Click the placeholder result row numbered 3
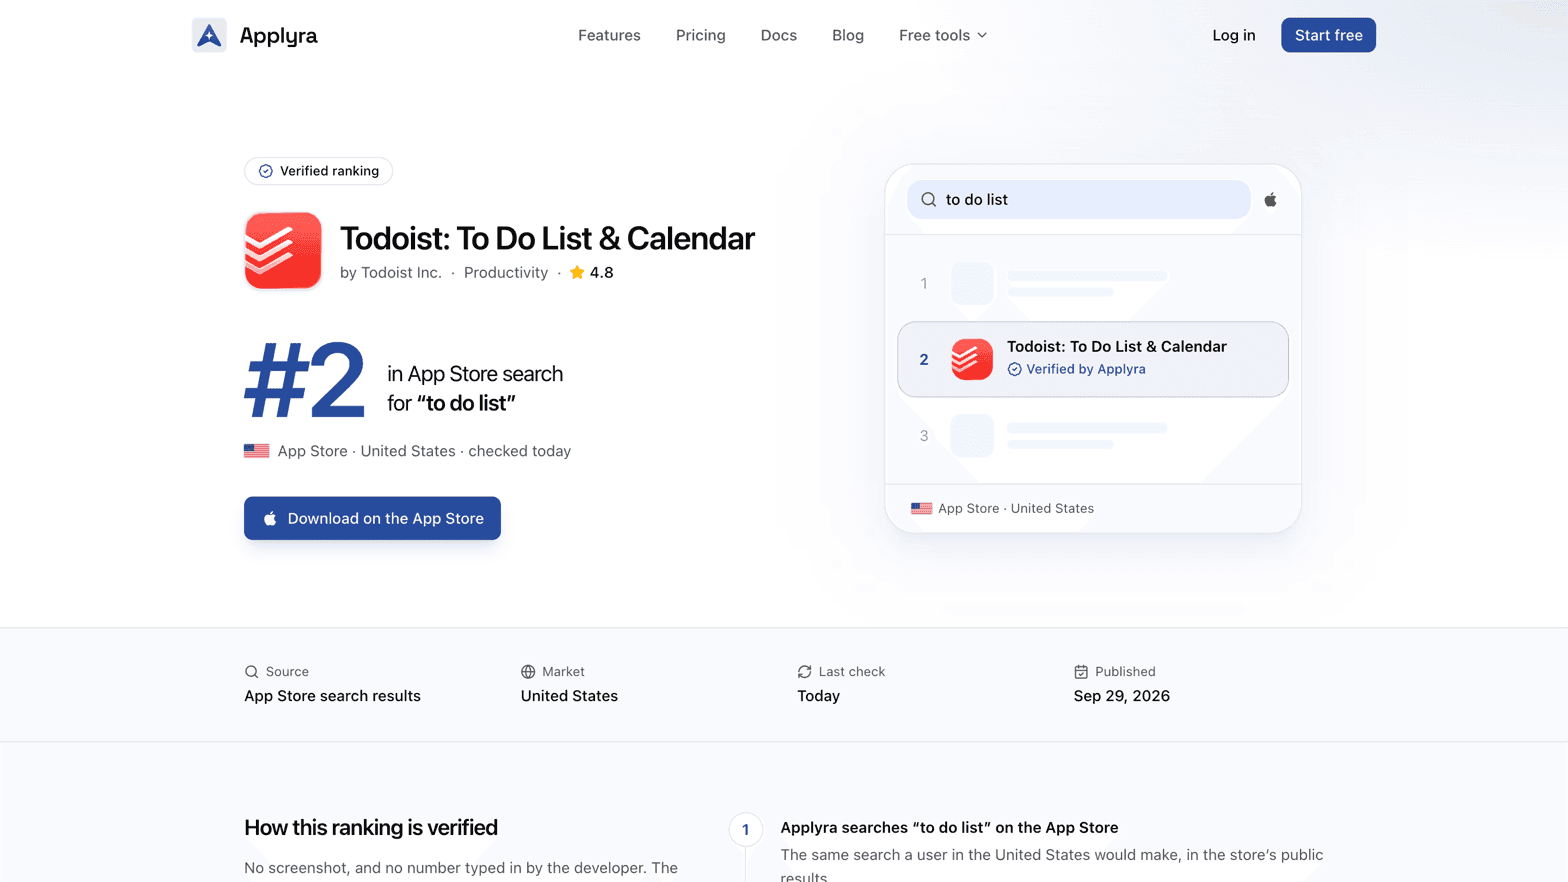Viewport: 1568px width, 882px height. (1092, 435)
